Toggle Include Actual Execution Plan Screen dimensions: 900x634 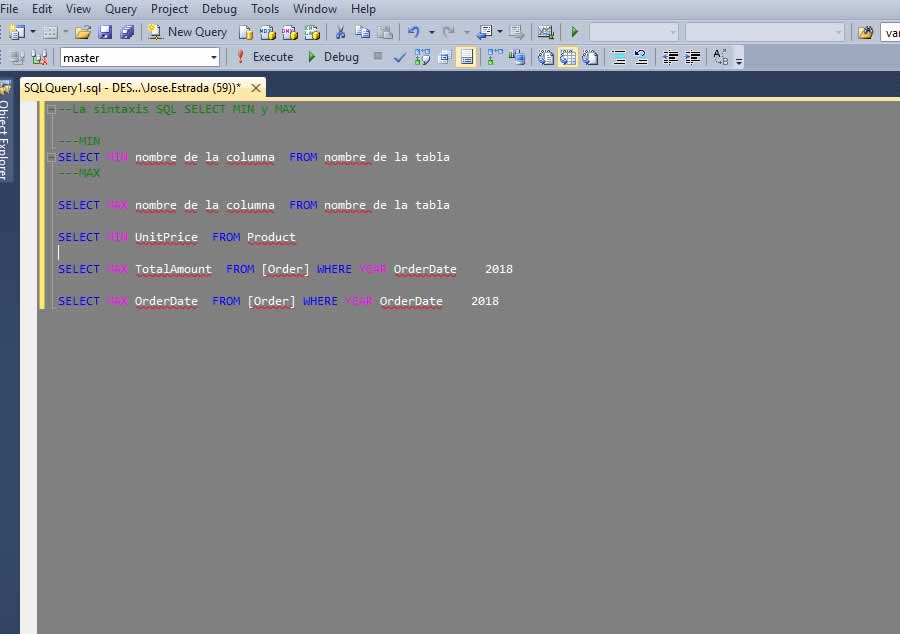coord(491,57)
